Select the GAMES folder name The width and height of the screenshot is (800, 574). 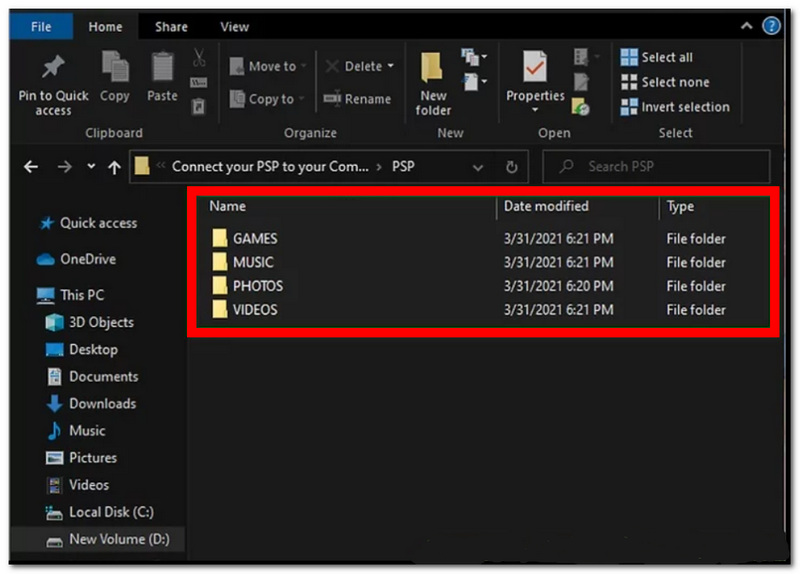click(255, 238)
